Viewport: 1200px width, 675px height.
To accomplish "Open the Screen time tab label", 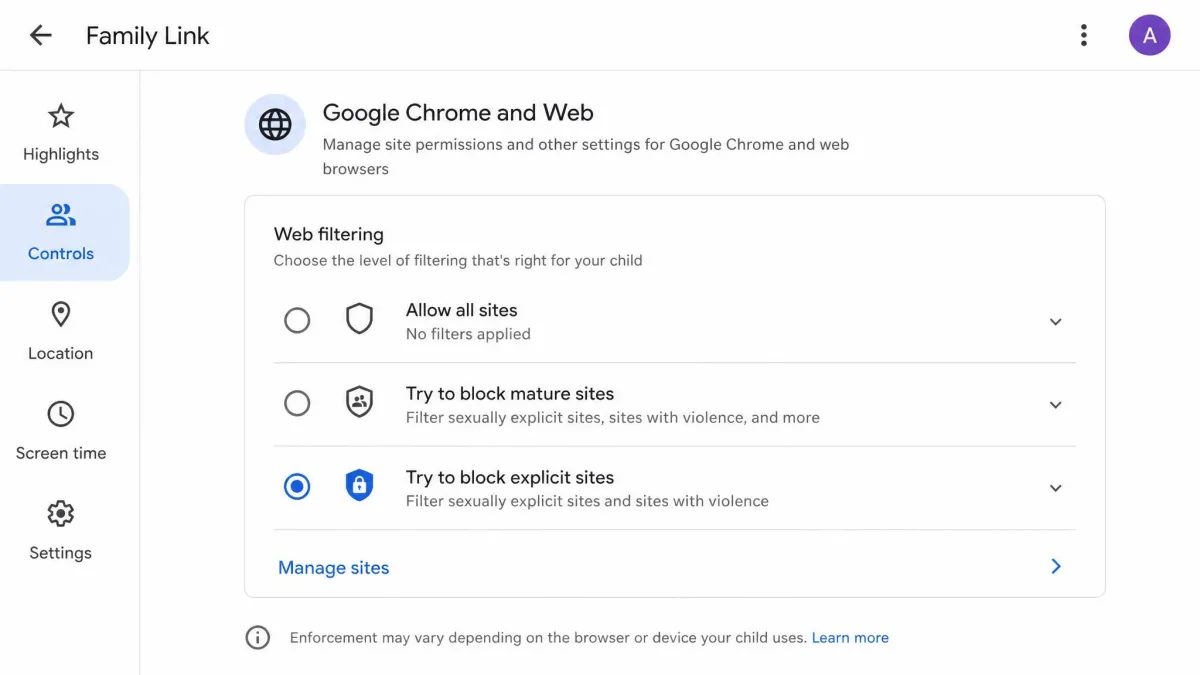I will [x=61, y=453].
